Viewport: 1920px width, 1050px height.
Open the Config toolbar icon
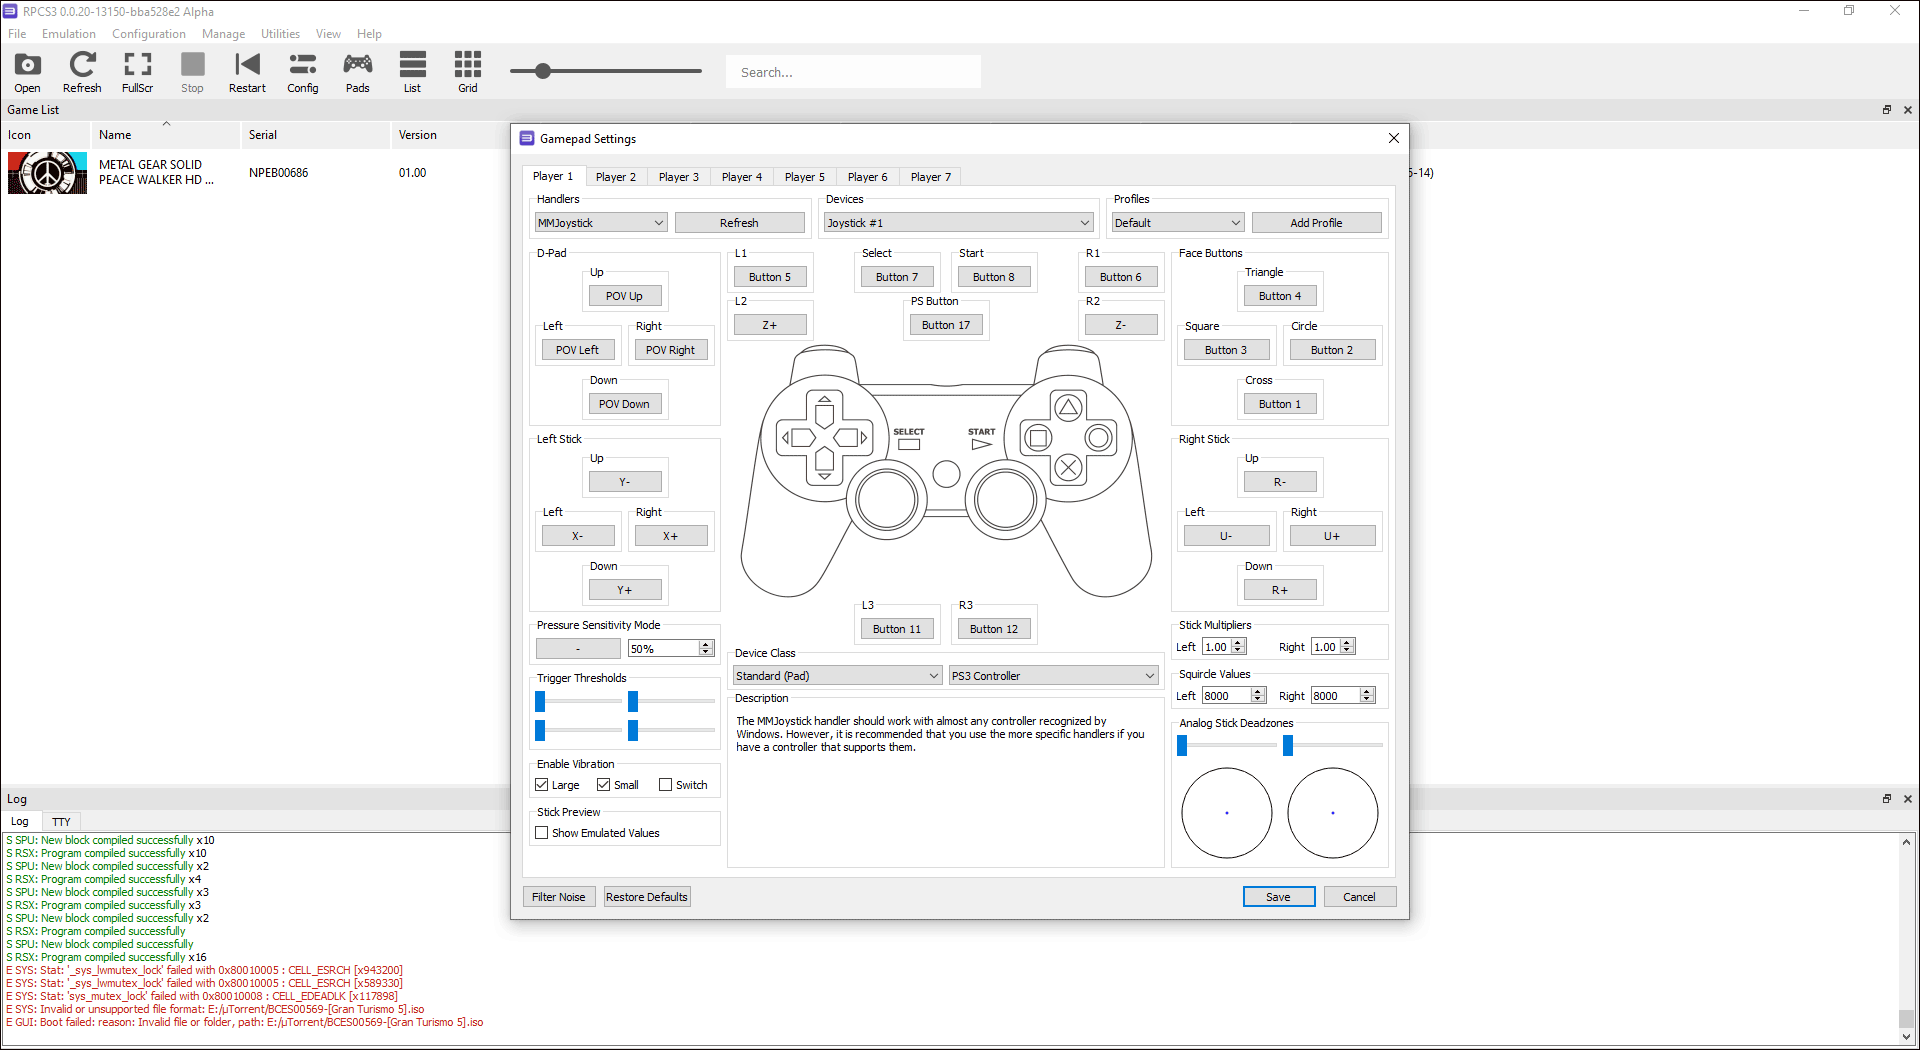click(302, 72)
